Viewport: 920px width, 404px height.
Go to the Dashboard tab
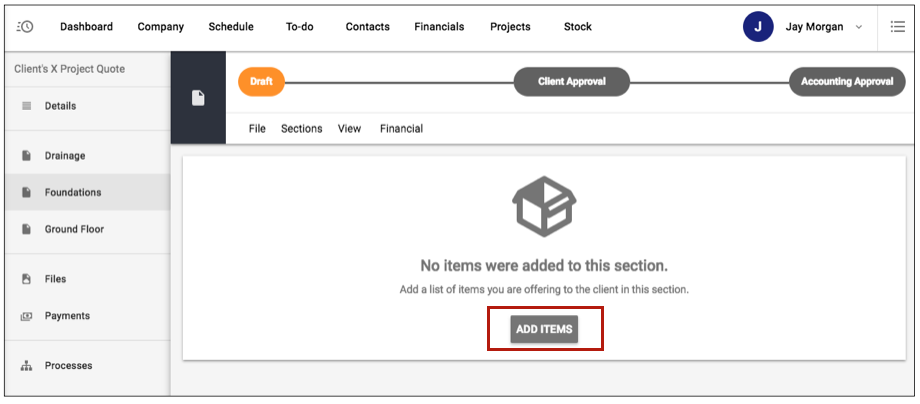pos(86,27)
